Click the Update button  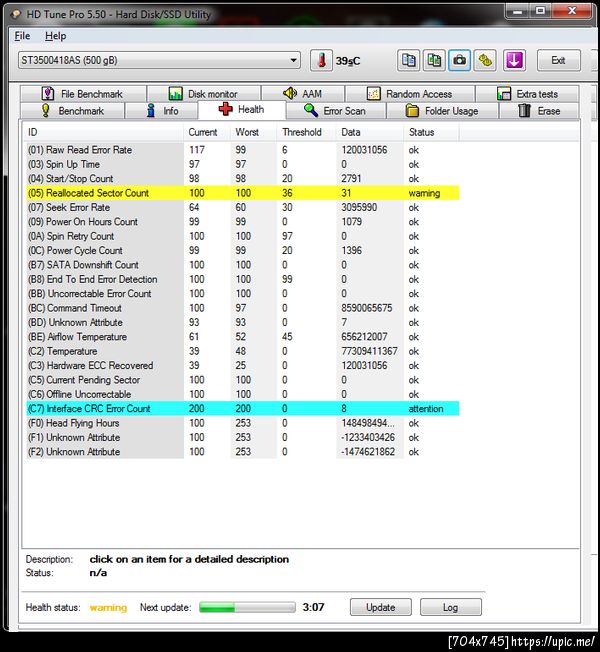coord(380,607)
